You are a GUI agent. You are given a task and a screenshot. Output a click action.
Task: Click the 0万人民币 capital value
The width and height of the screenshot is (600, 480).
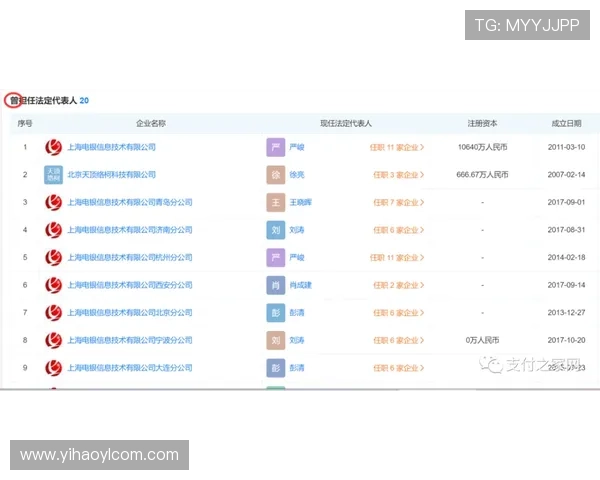coord(482,340)
